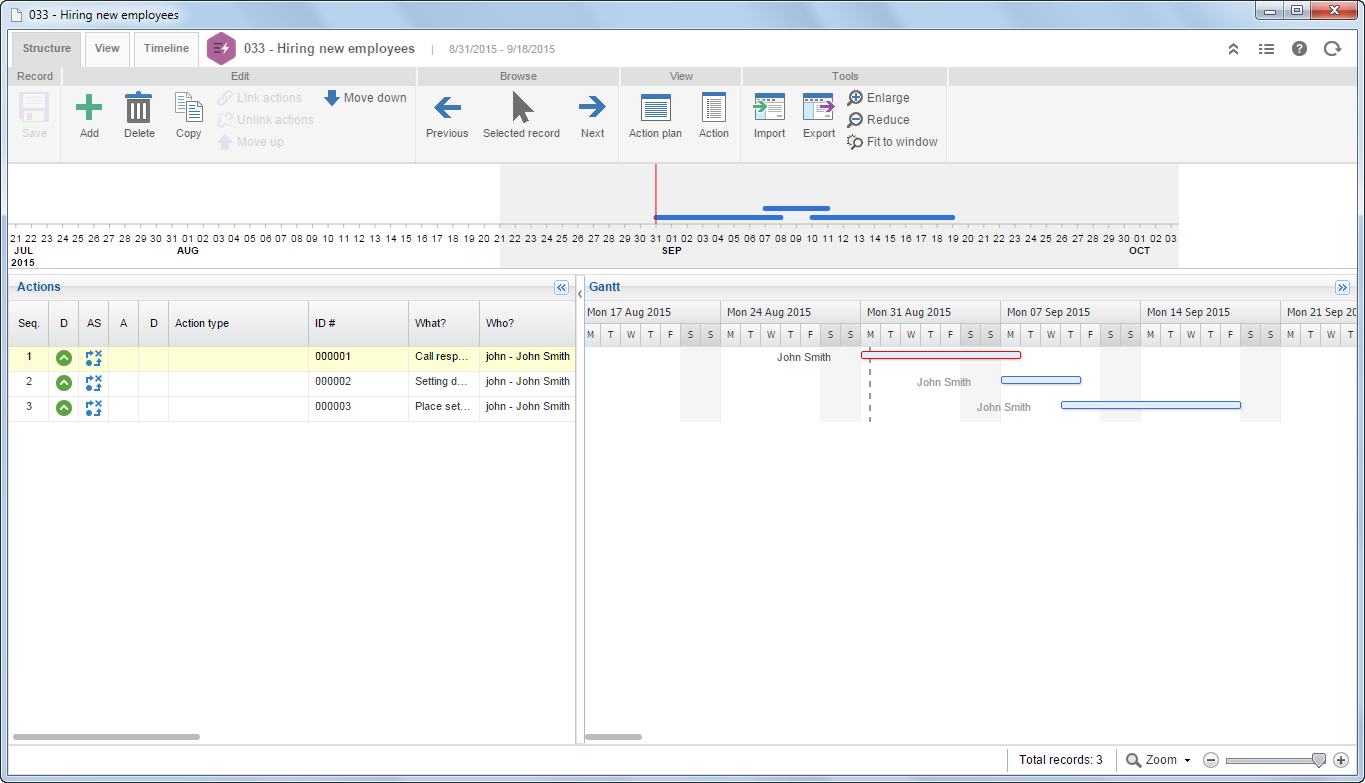
Task: Click the splitter arrow between Actions and Gantt
Action: (x=580, y=294)
